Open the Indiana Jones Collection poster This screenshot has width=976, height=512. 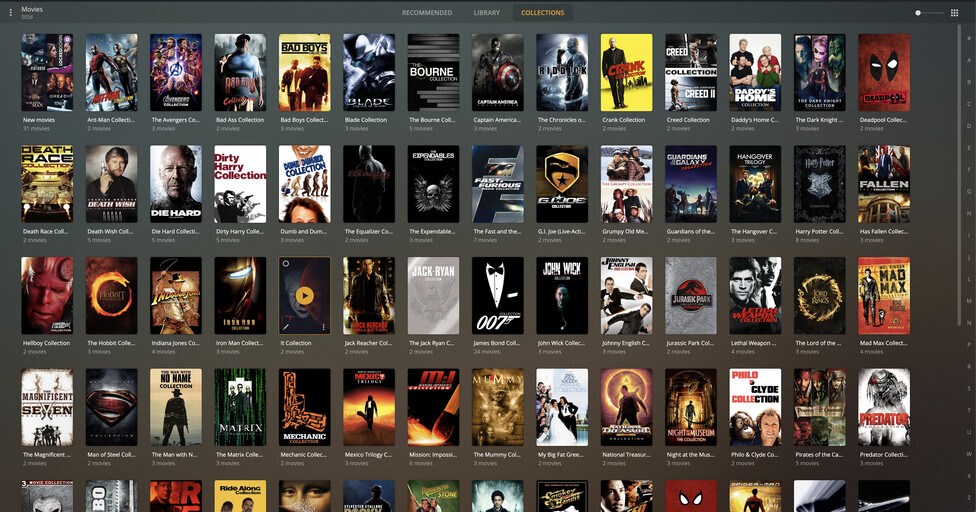176,296
